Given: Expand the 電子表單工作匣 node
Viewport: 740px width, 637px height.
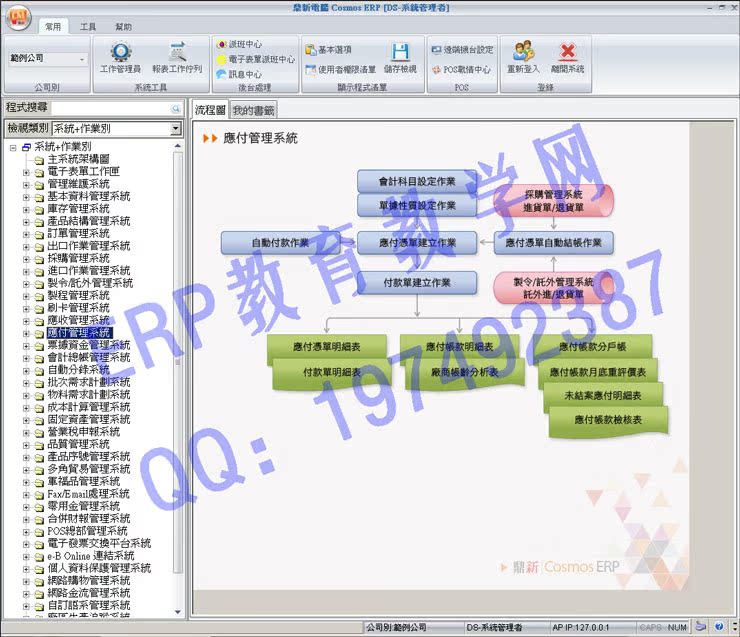Looking at the screenshot, I should pyautogui.click(x=26, y=173).
